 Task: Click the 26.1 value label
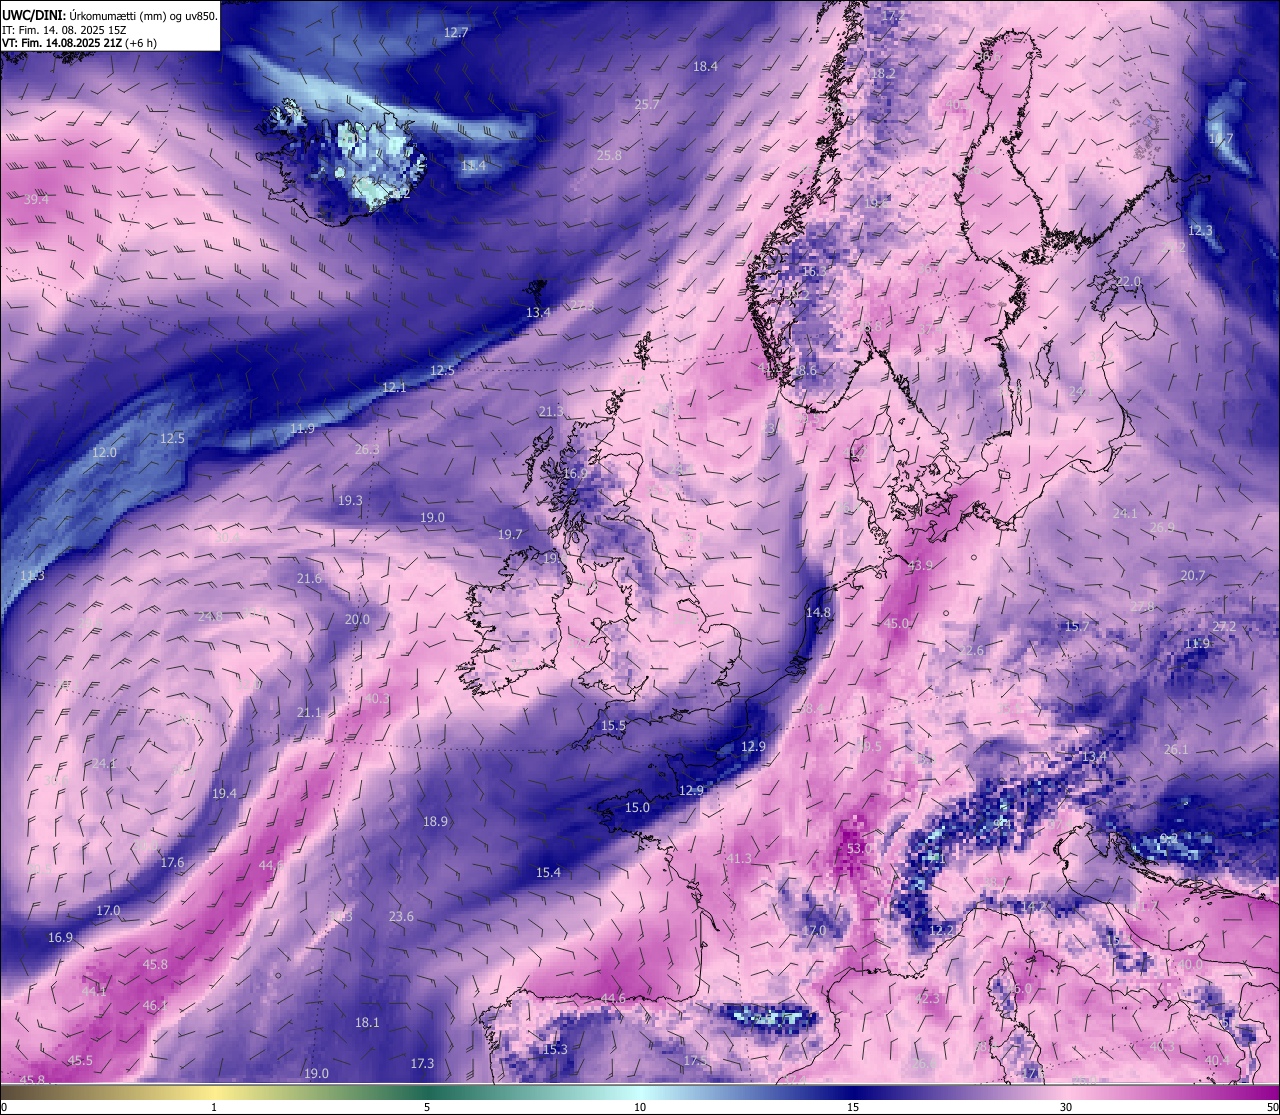pyautogui.click(x=1176, y=749)
